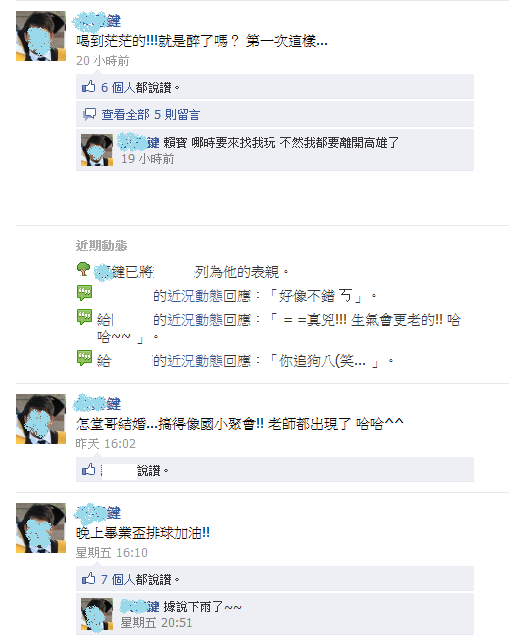The image size is (525, 635).
Task: Open profile photo on the 堂哥結婚 post
Action: point(41,419)
